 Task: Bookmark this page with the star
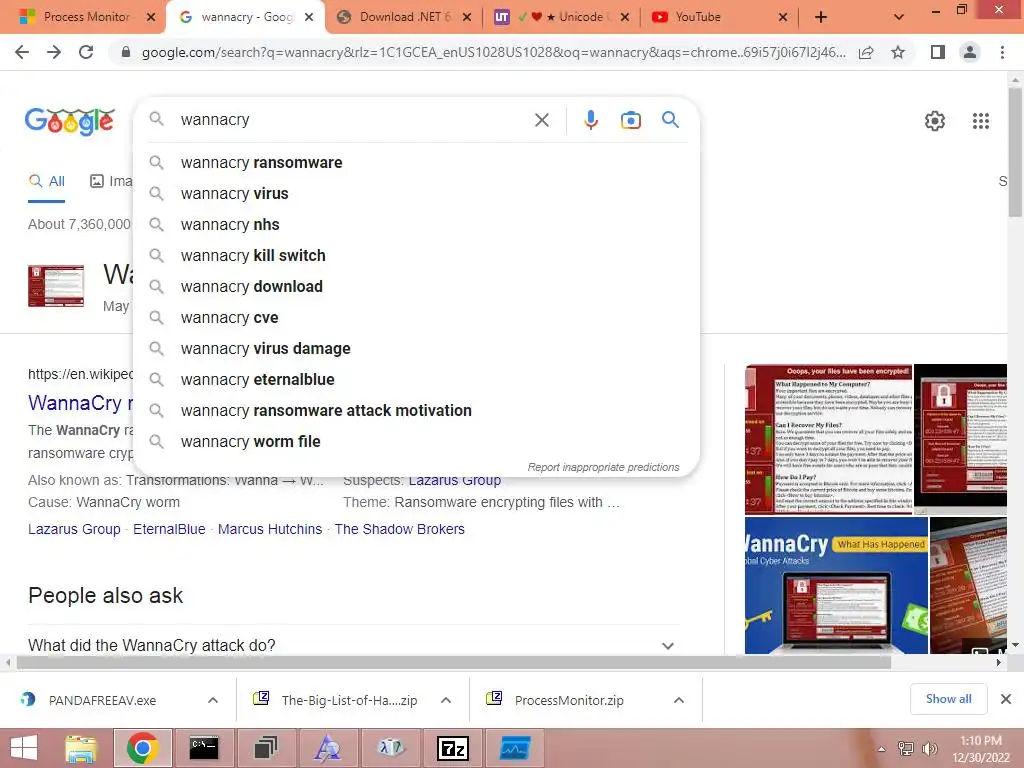(x=898, y=52)
